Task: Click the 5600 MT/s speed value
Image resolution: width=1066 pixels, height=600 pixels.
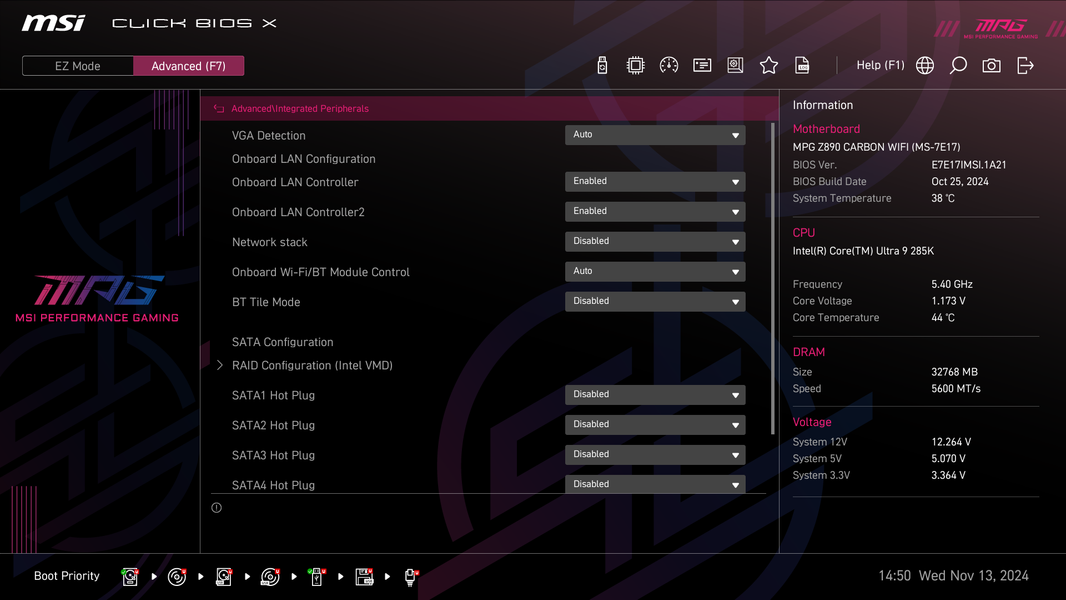Action: [956, 389]
